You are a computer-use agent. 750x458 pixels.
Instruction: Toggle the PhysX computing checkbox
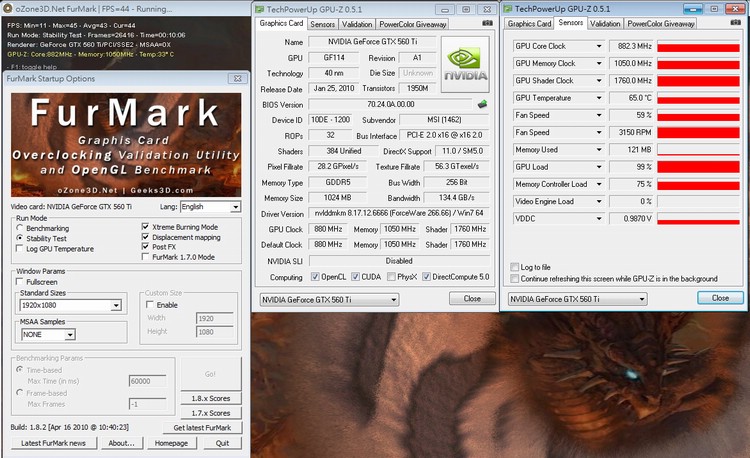click(391, 276)
